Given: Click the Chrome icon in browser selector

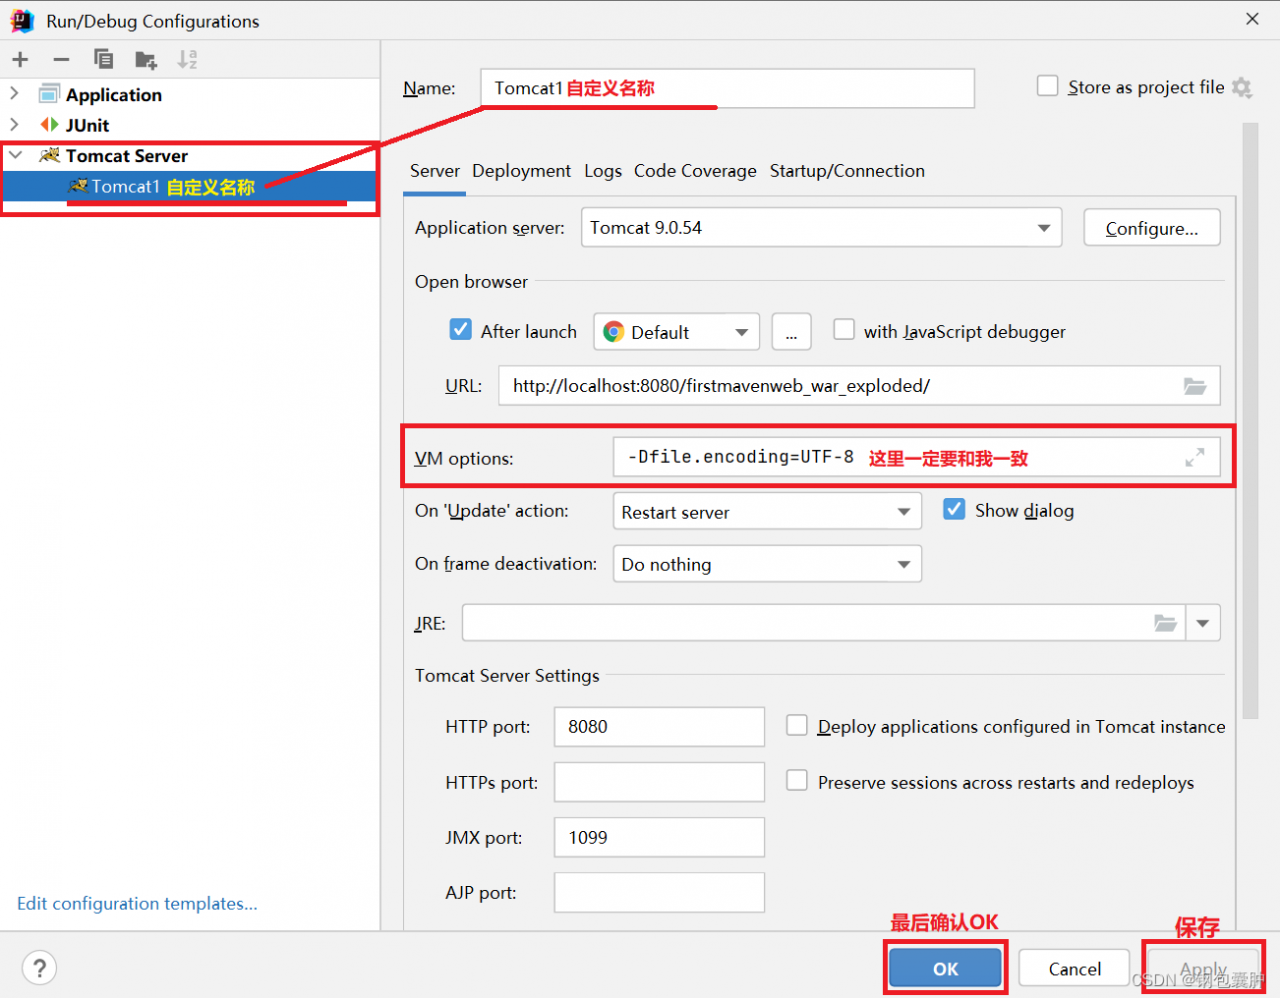Looking at the screenshot, I should 614,332.
